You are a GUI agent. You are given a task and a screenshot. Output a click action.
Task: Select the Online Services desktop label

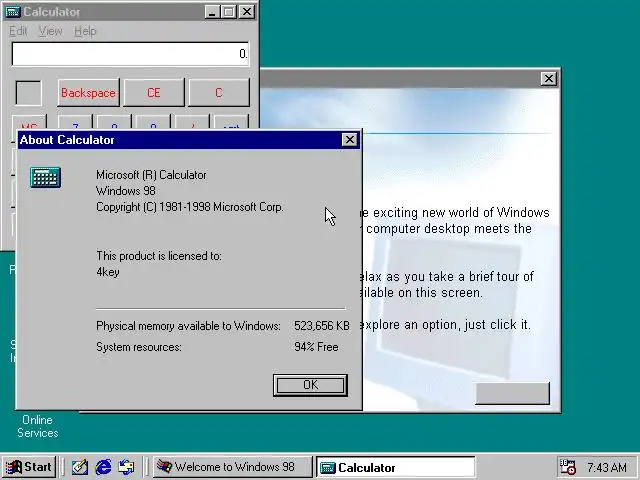38,427
